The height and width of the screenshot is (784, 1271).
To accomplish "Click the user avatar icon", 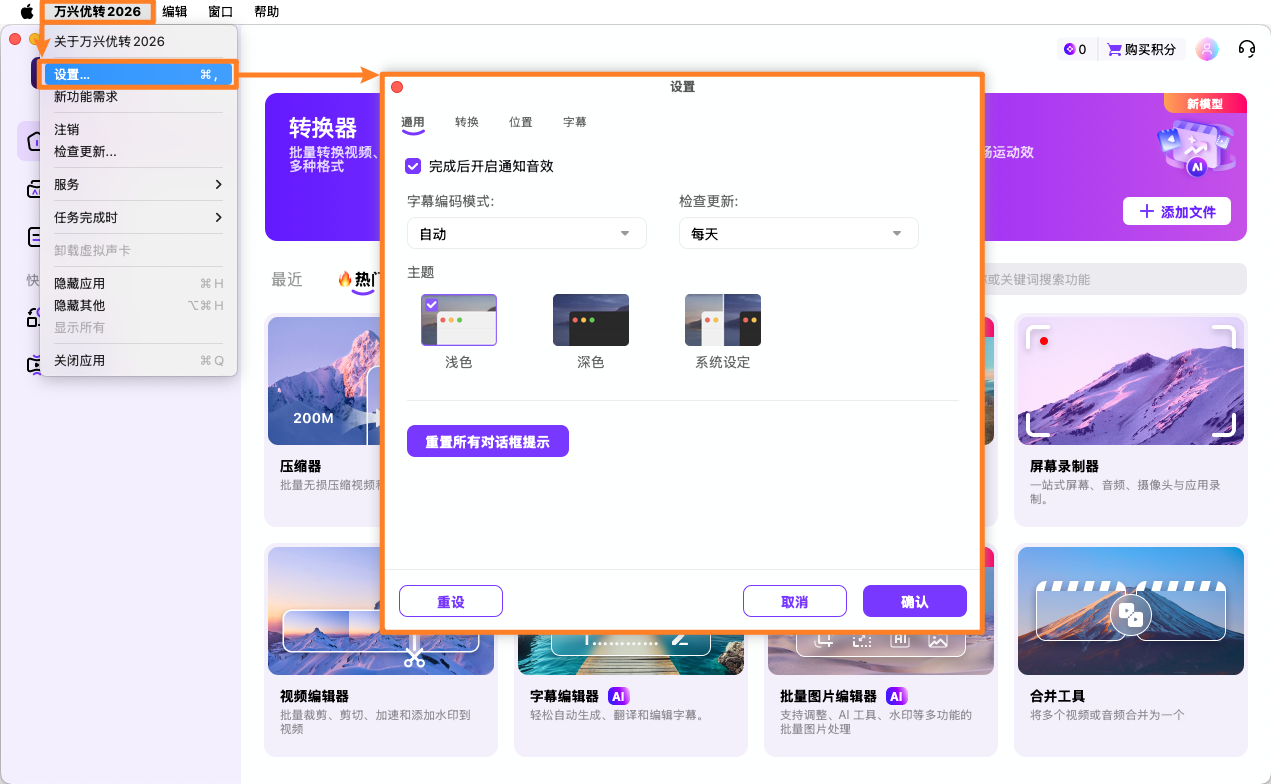I will (x=1207, y=48).
